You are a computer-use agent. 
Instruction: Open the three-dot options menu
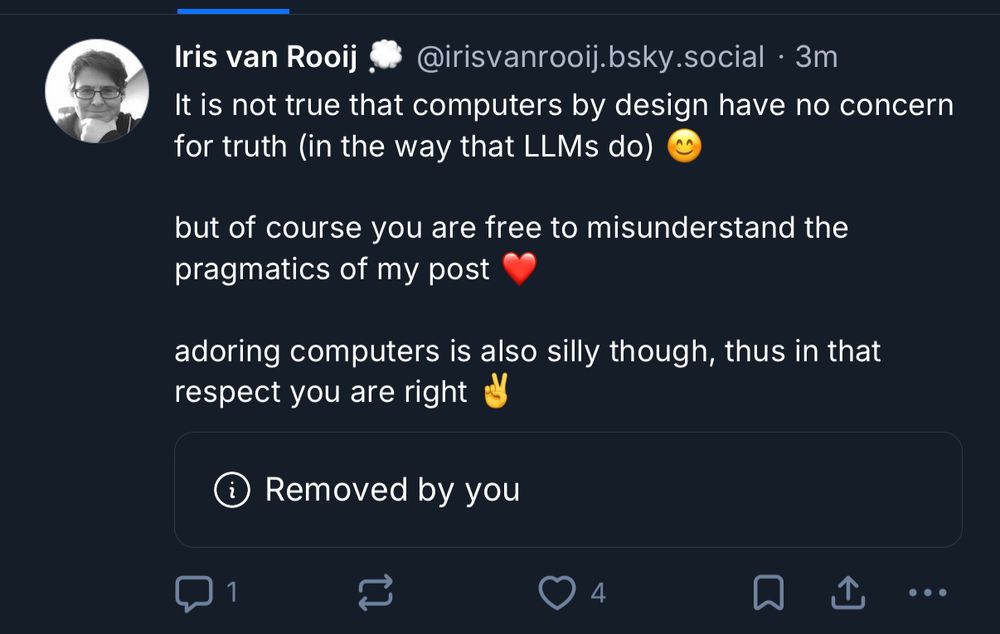tap(929, 592)
